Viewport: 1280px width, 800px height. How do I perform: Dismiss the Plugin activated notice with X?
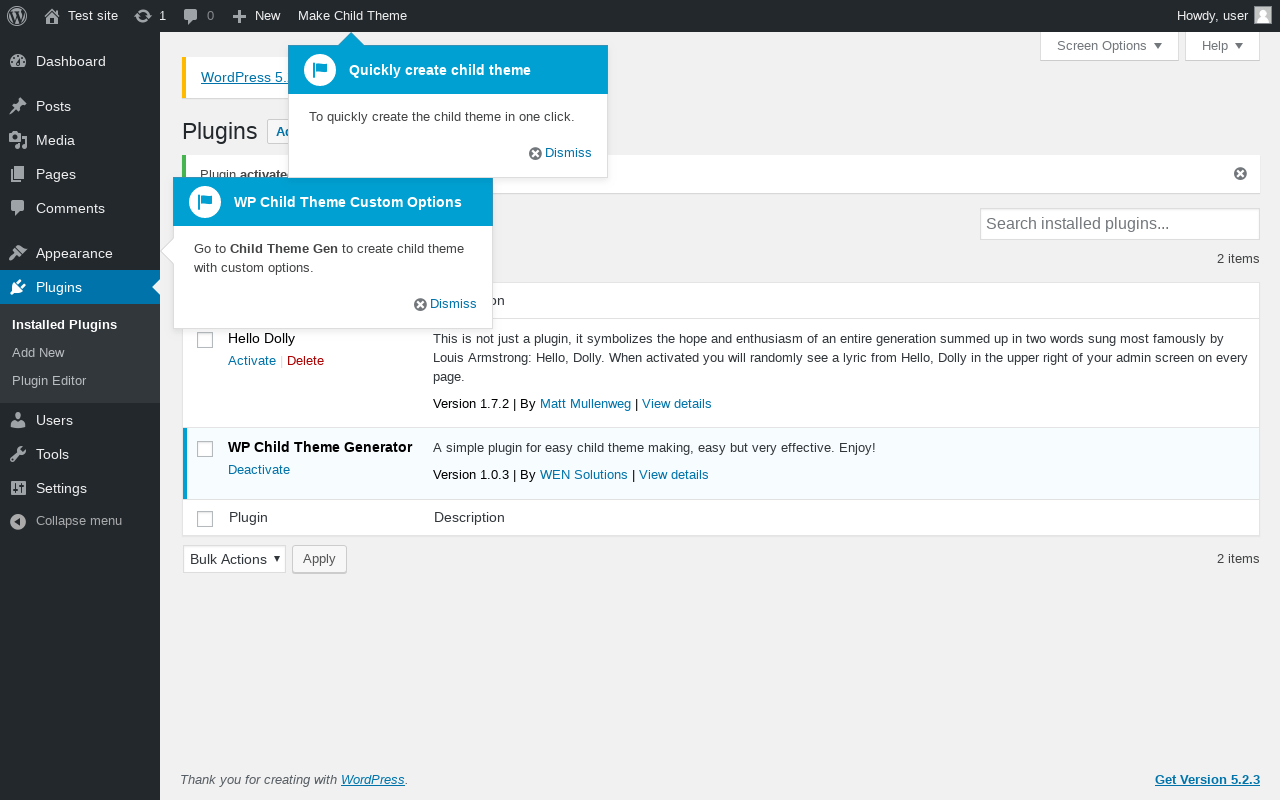[1240, 173]
